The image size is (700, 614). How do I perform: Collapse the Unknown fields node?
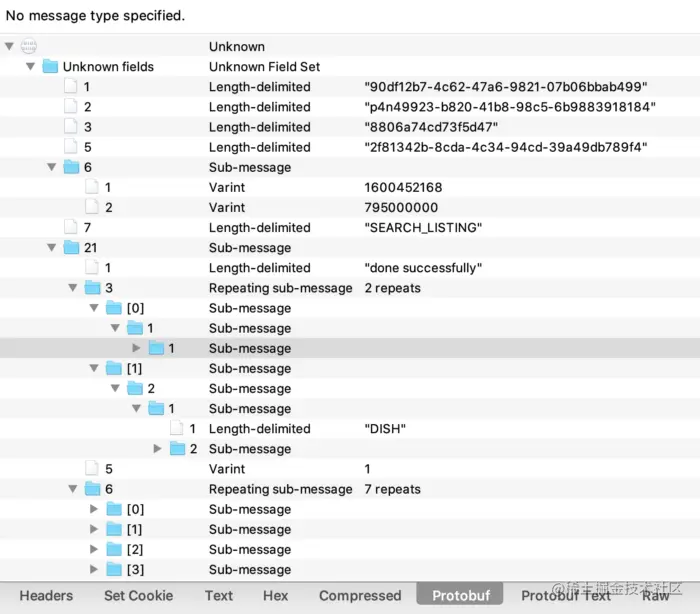[x=31, y=67]
